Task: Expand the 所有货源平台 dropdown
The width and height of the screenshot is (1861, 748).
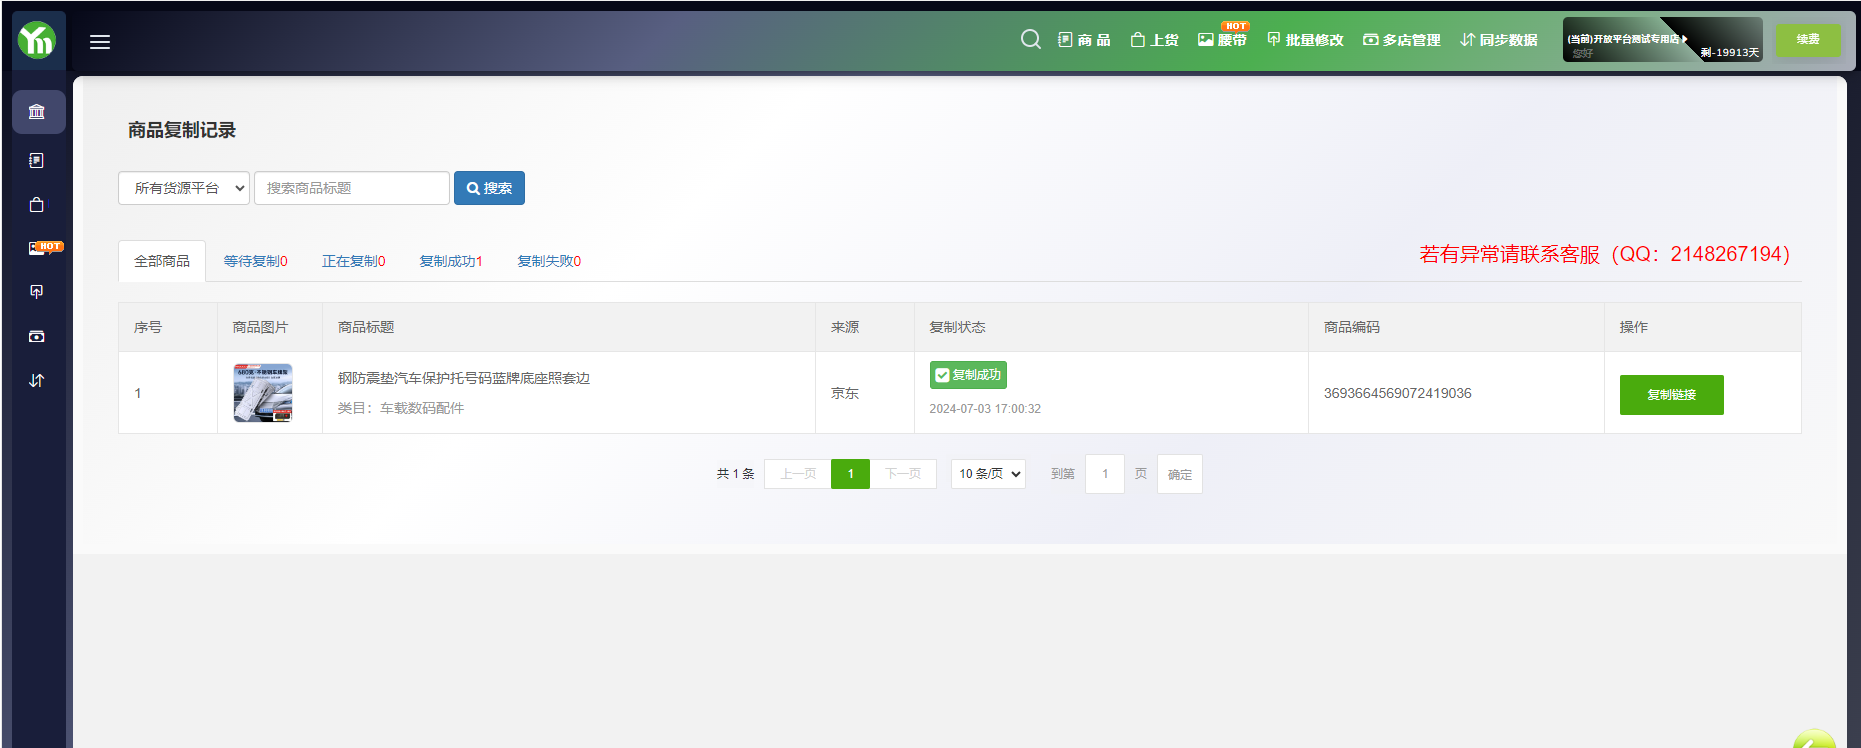Action: (x=184, y=188)
